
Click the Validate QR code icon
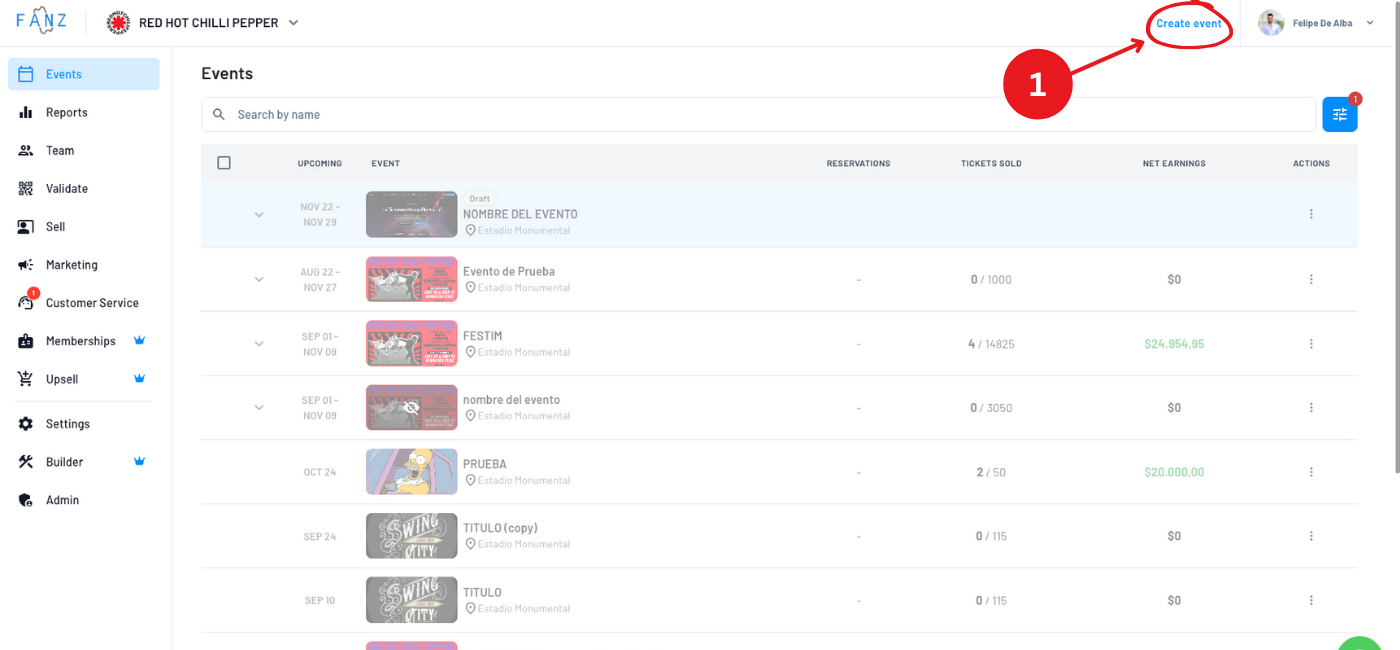[x=26, y=189]
